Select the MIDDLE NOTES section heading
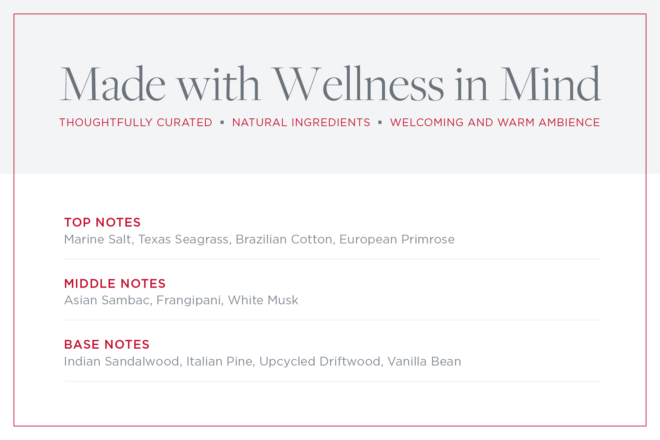660x440 pixels. point(114,283)
